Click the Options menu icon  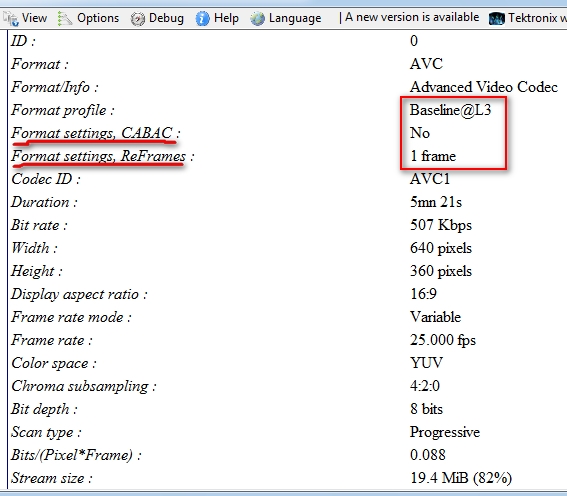pyautogui.click(x=65, y=18)
